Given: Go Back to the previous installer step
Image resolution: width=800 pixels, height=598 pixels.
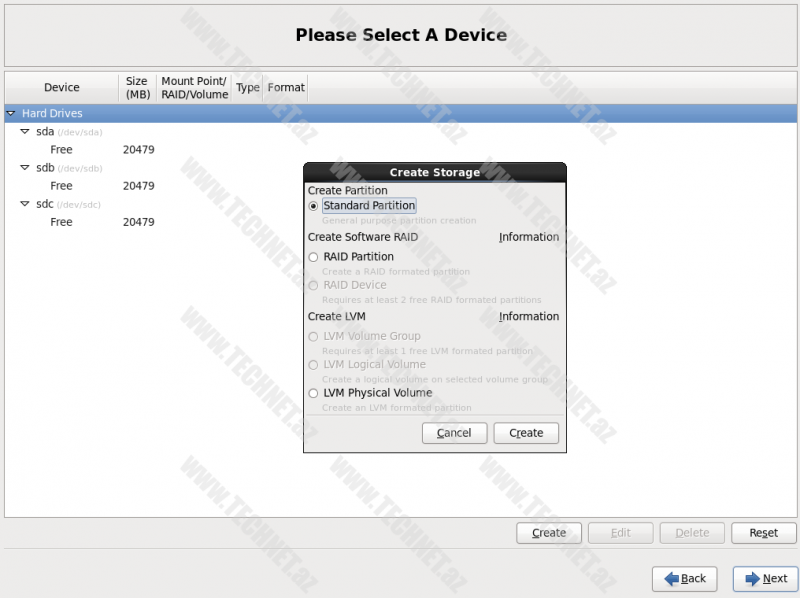Looking at the screenshot, I should click(x=684, y=578).
